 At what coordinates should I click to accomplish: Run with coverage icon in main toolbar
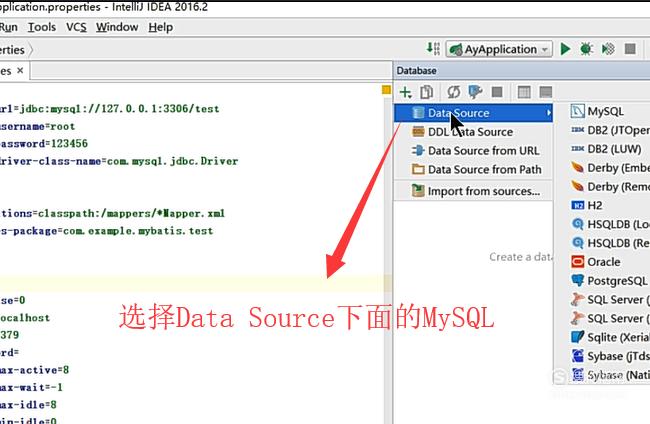coord(608,49)
